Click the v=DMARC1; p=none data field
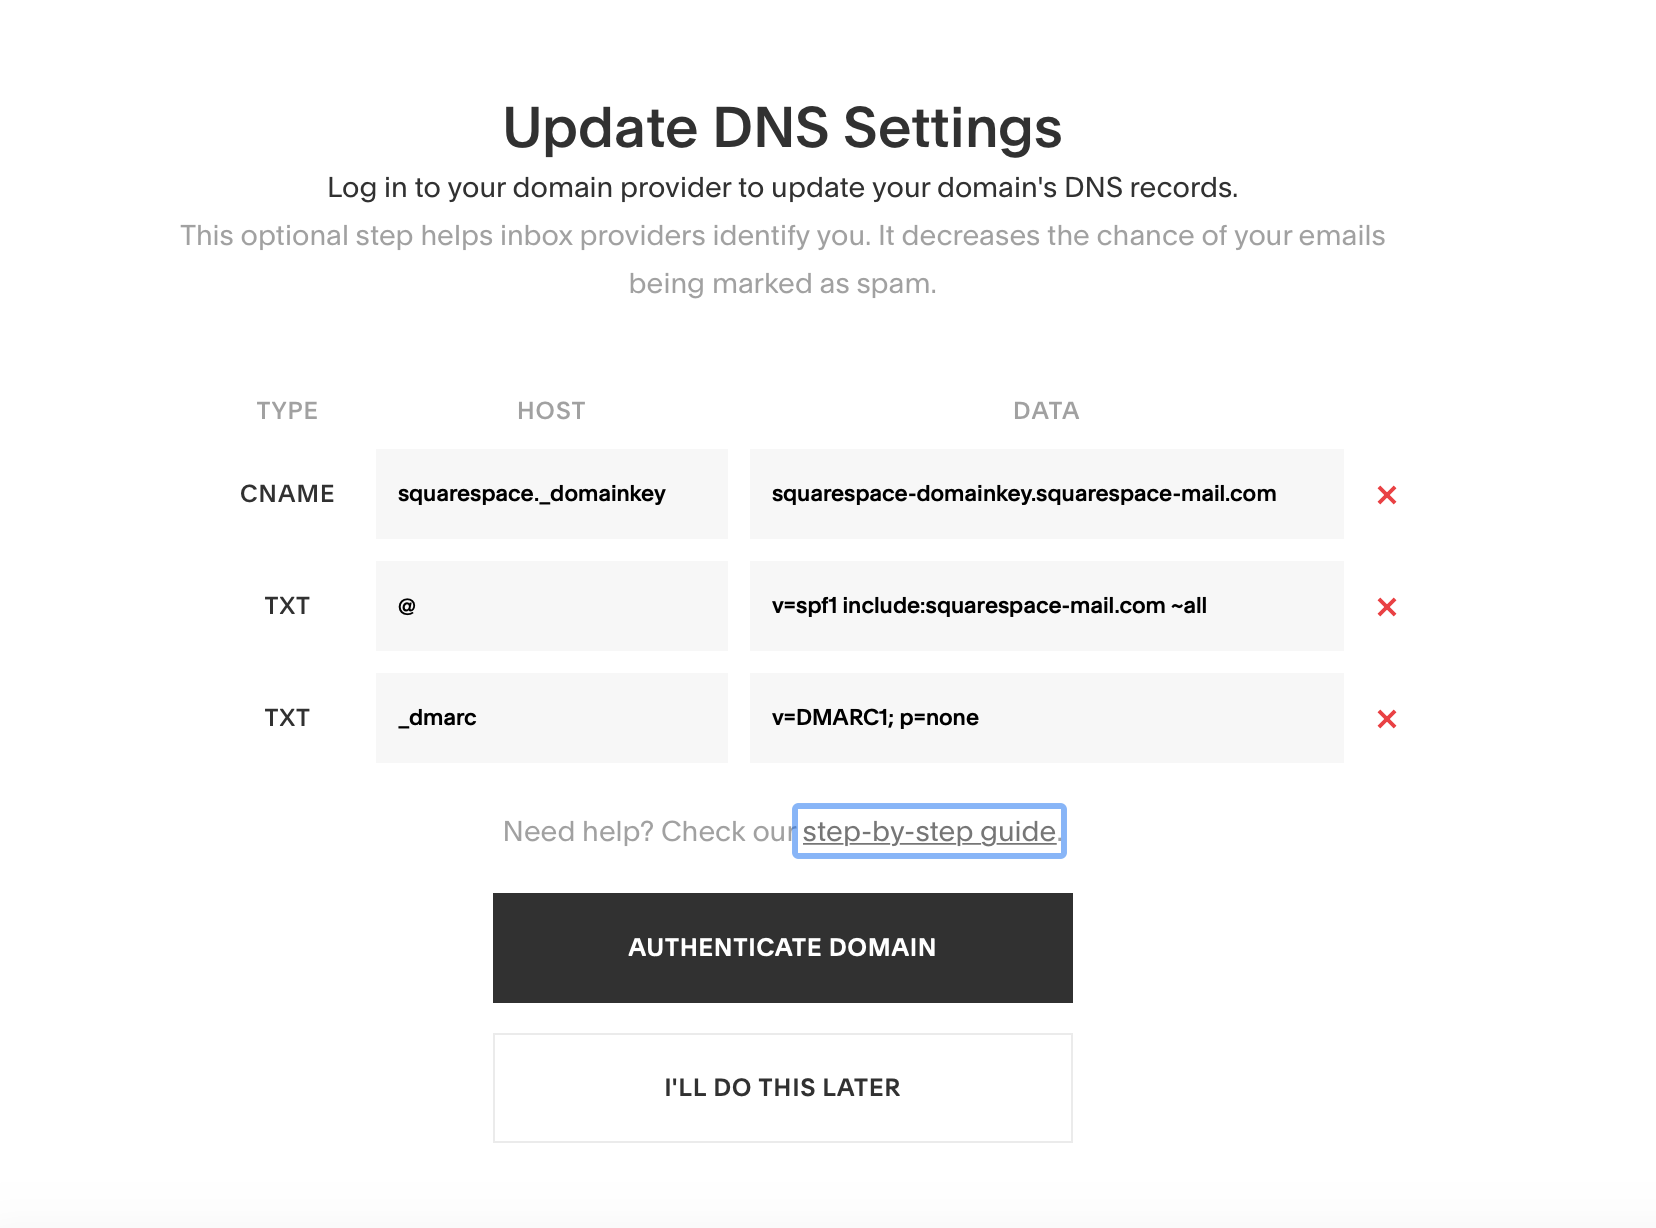Screen dimensions: 1656x1228 pos(1047,718)
